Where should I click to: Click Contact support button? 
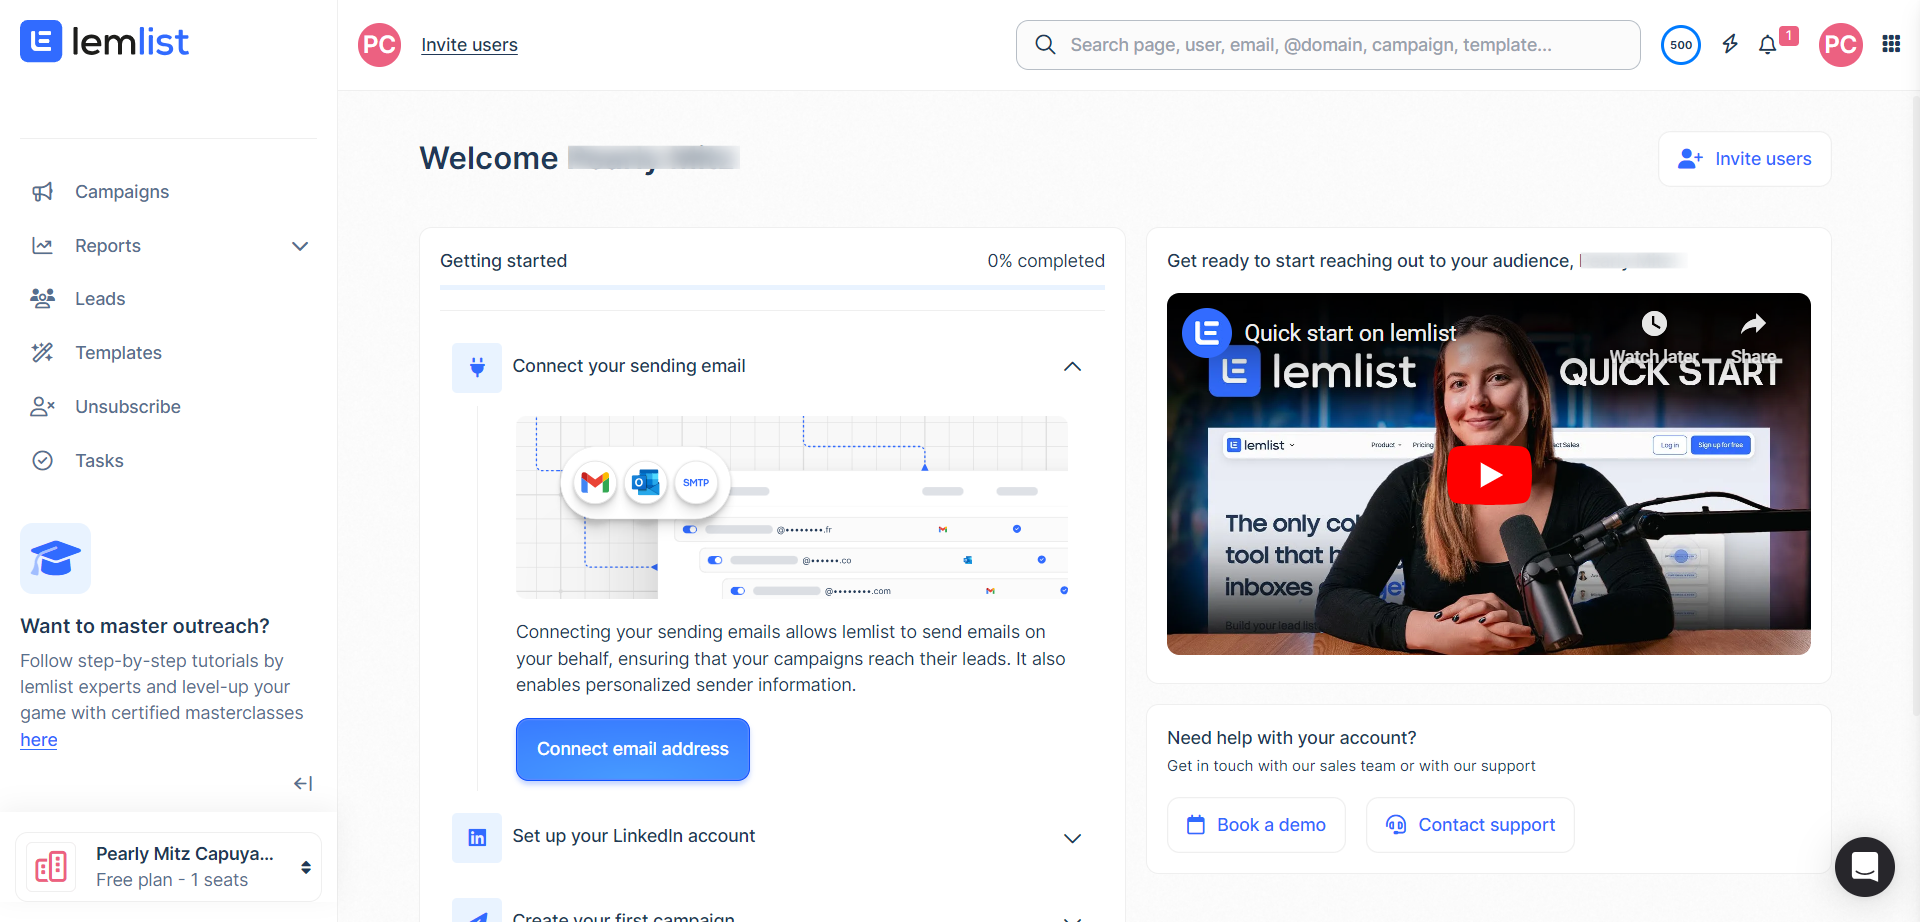point(1470,825)
